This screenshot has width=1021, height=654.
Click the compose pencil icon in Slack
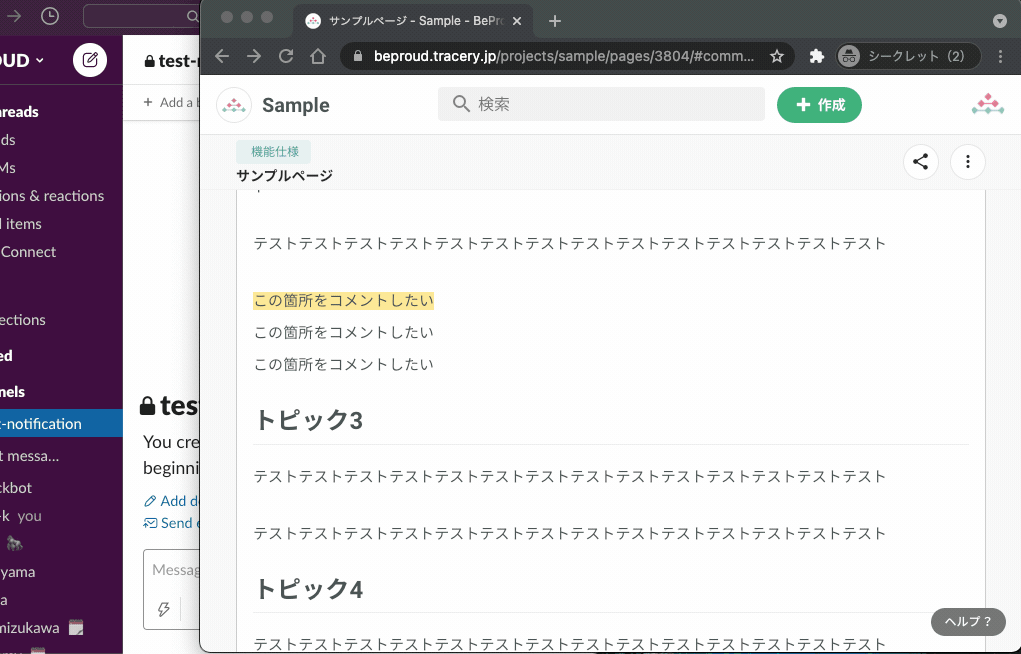pyautogui.click(x=90, y=60)
